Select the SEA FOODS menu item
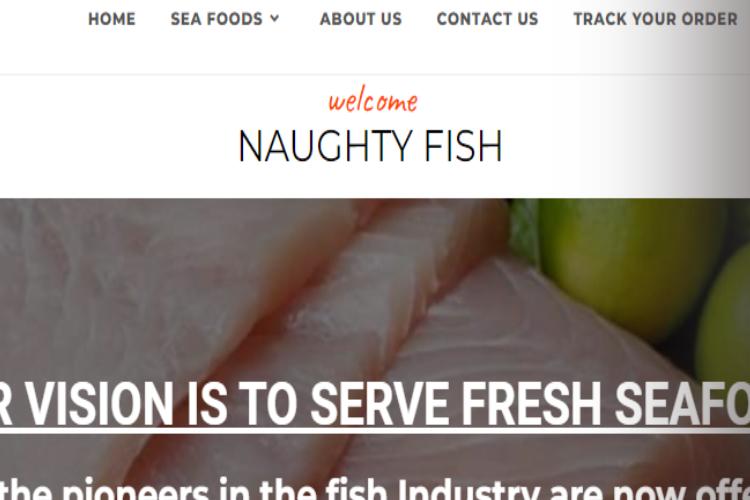750x500 pixels. pos(217,19)
